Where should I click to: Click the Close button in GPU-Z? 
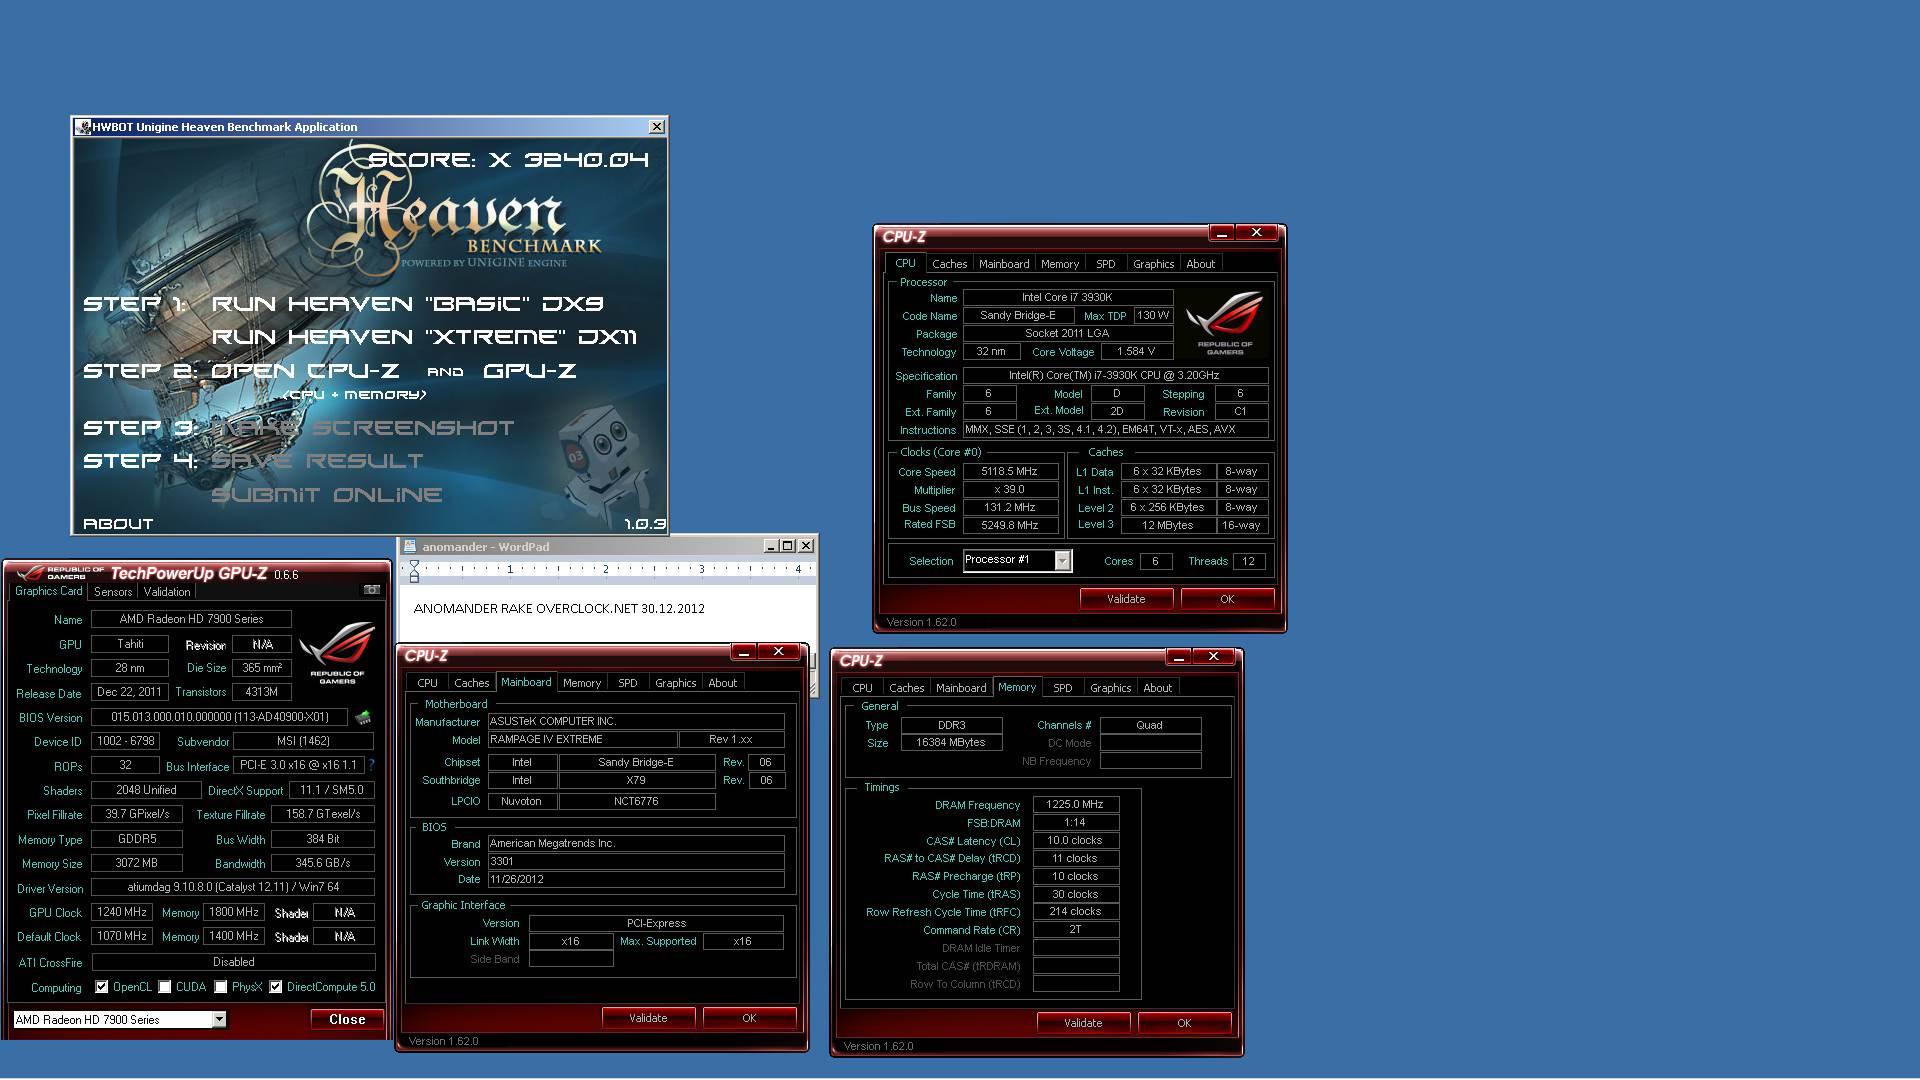tap(347, 1020)
